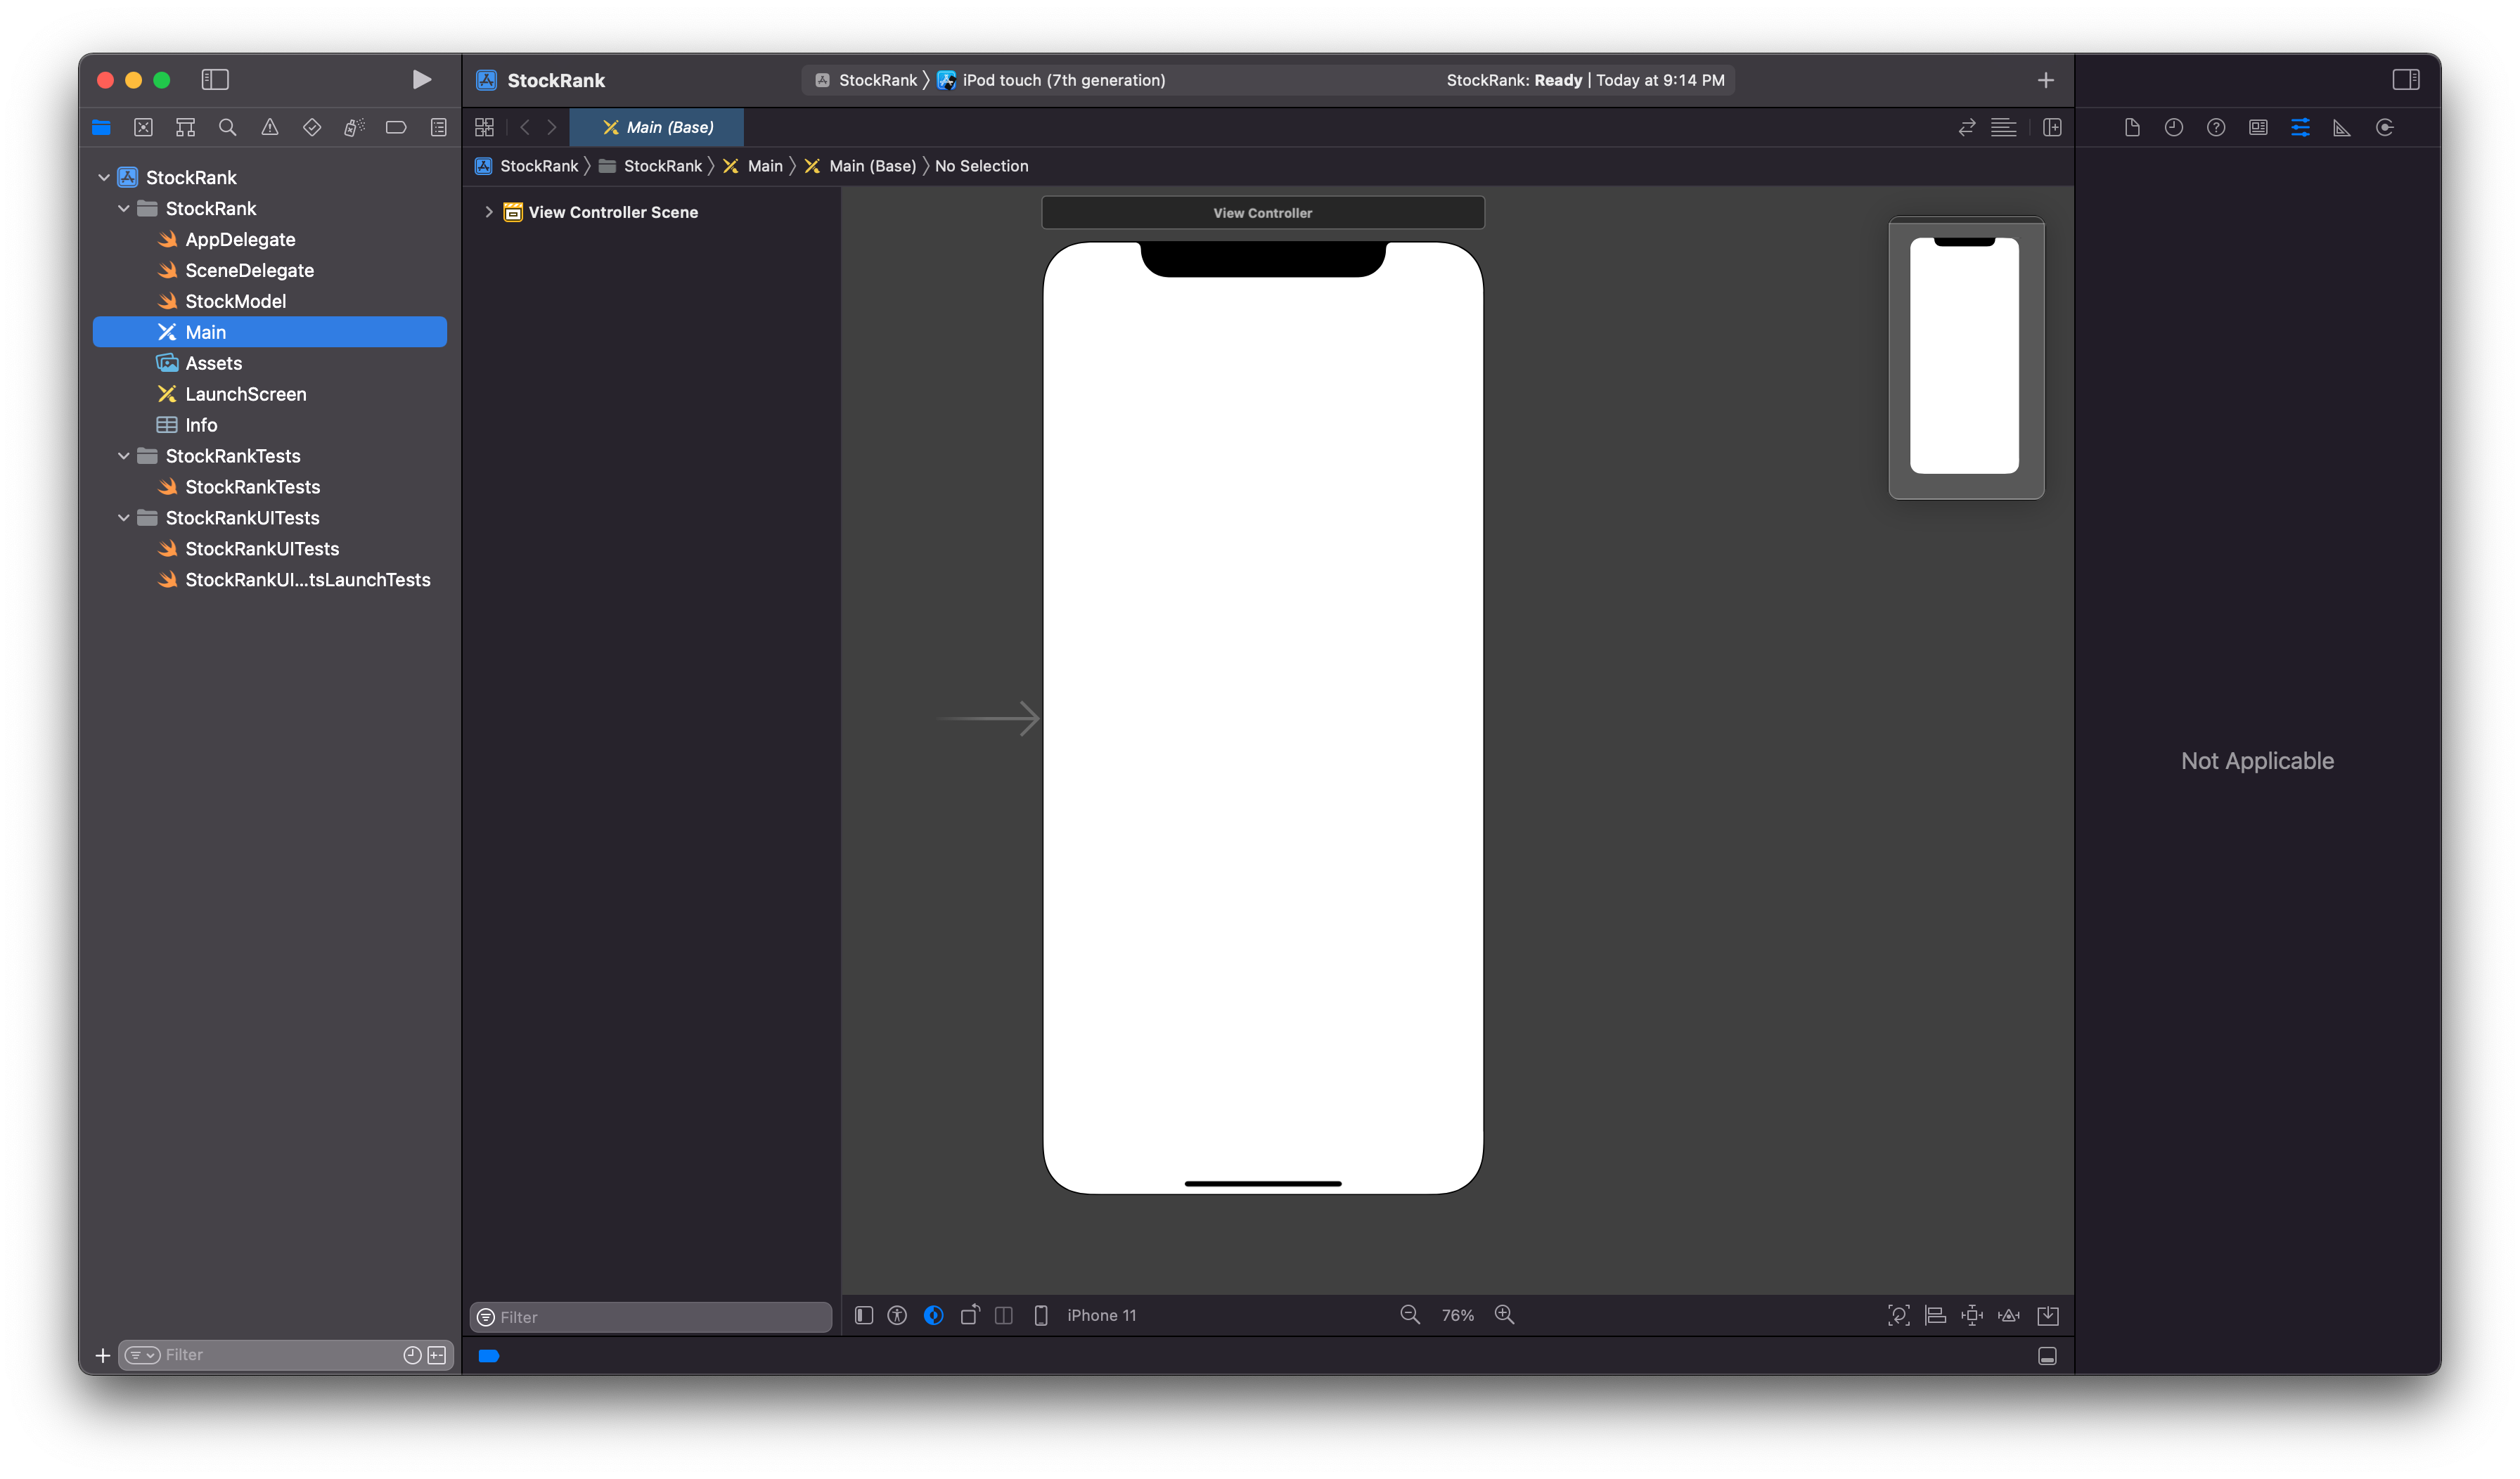
Task: Open the Issue navigator warning icon
Action: coord(270,127)
